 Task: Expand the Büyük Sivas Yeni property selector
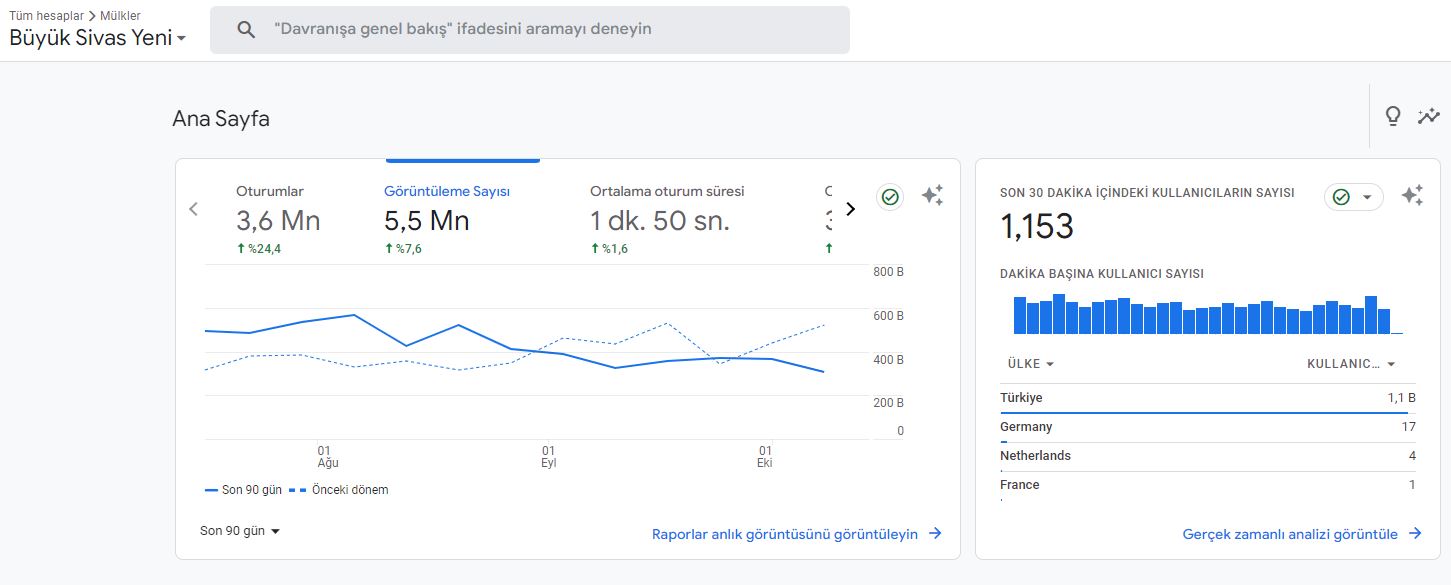click(98, 38)
